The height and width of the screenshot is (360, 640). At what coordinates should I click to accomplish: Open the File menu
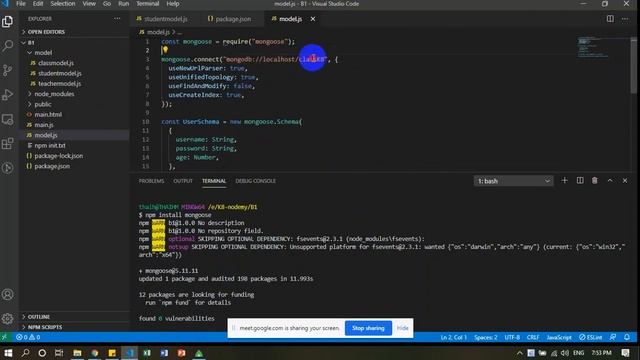(21, 4)
